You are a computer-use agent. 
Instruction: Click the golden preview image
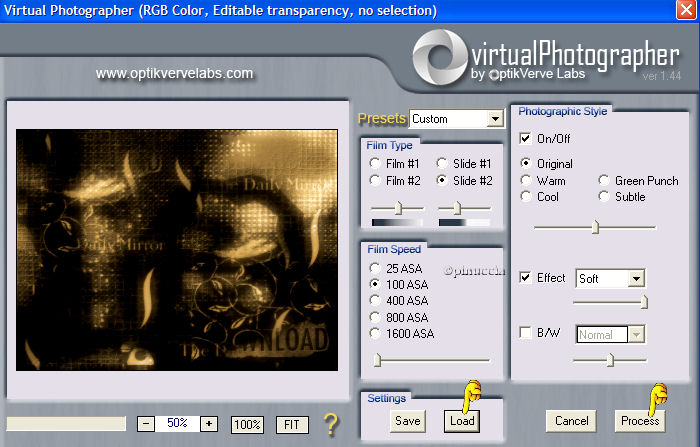(x=177, y=250)
